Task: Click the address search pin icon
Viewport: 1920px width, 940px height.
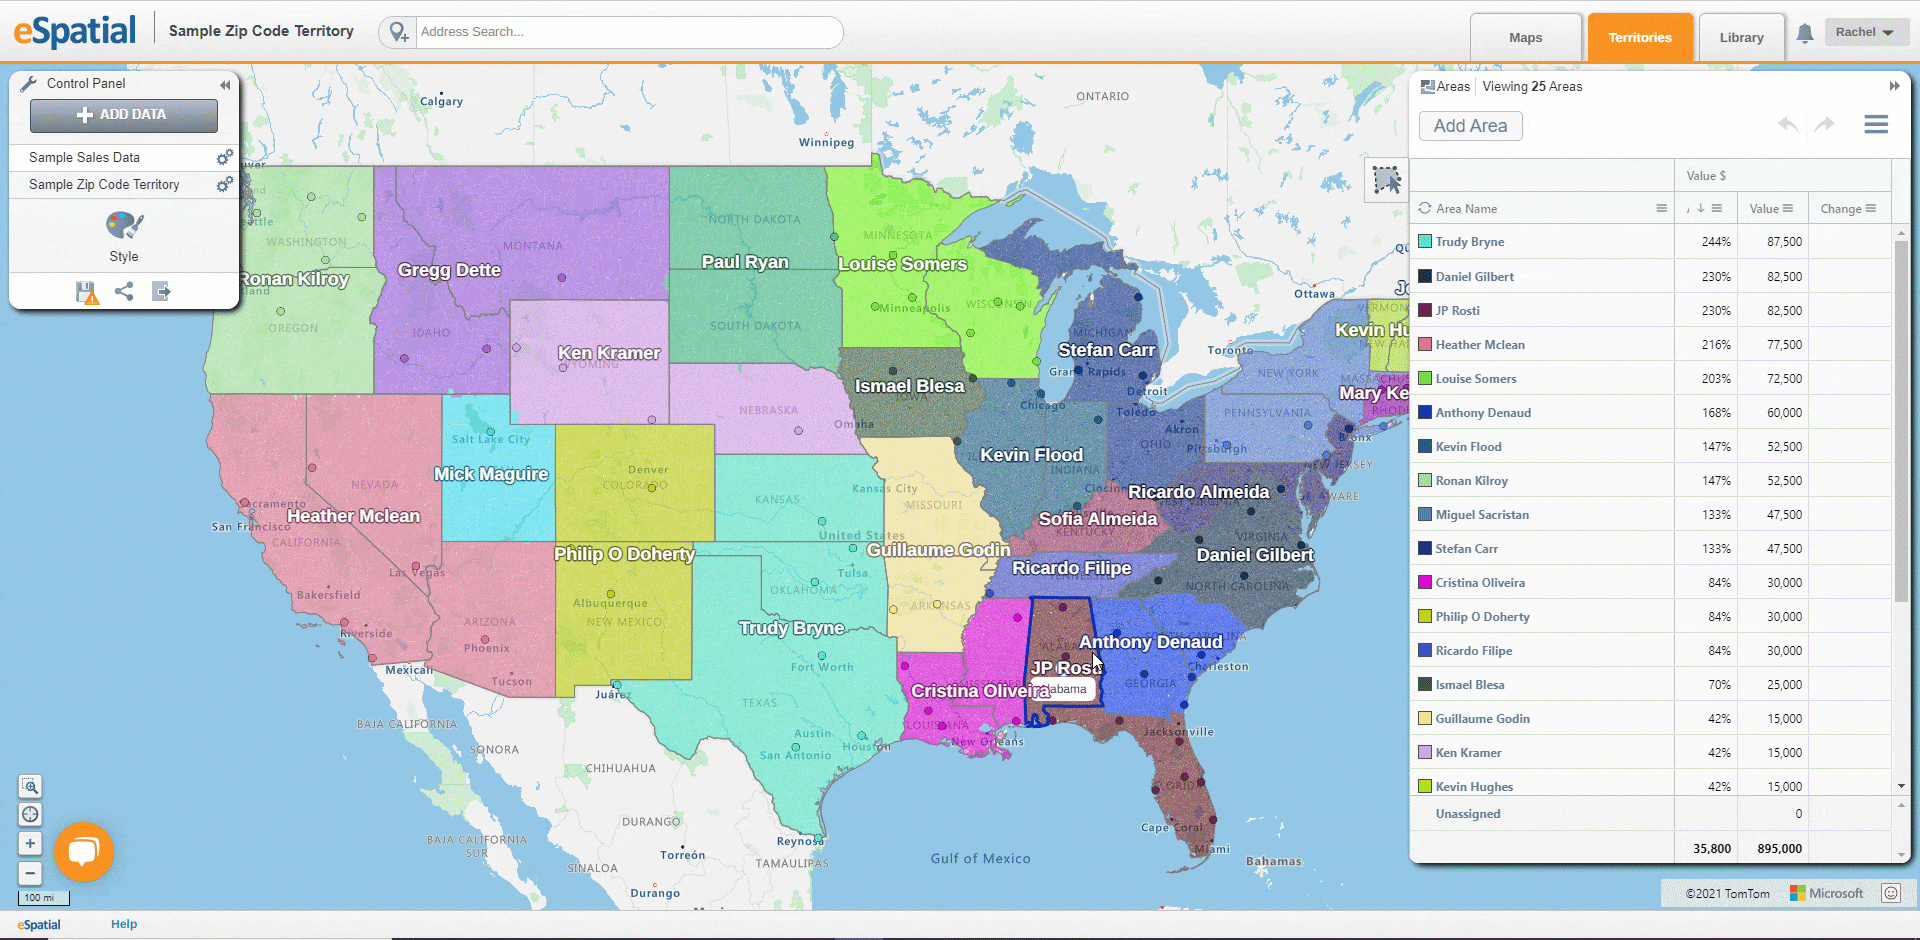Action: click(398, 32)
